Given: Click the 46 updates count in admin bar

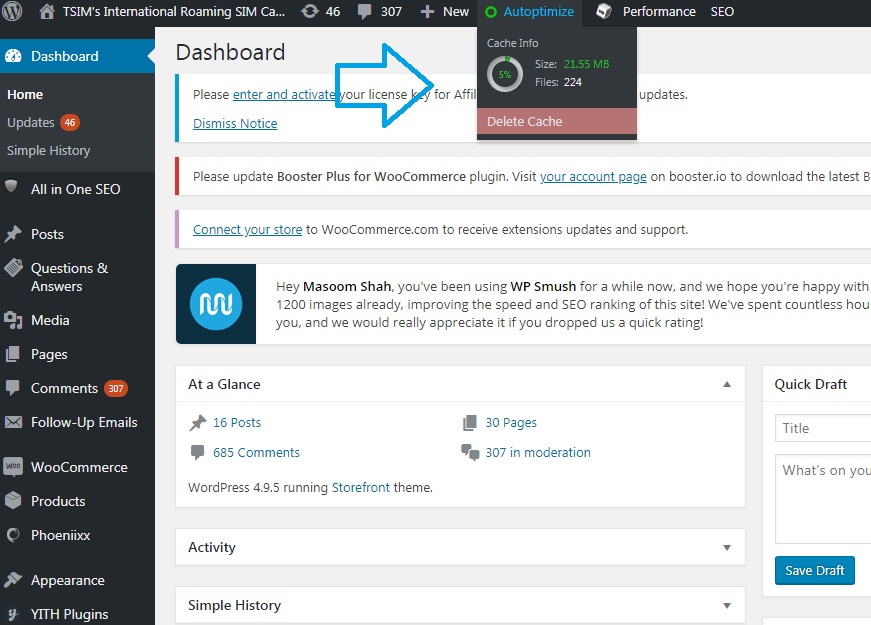Looking at the screenshot, I should pos(333,12).
